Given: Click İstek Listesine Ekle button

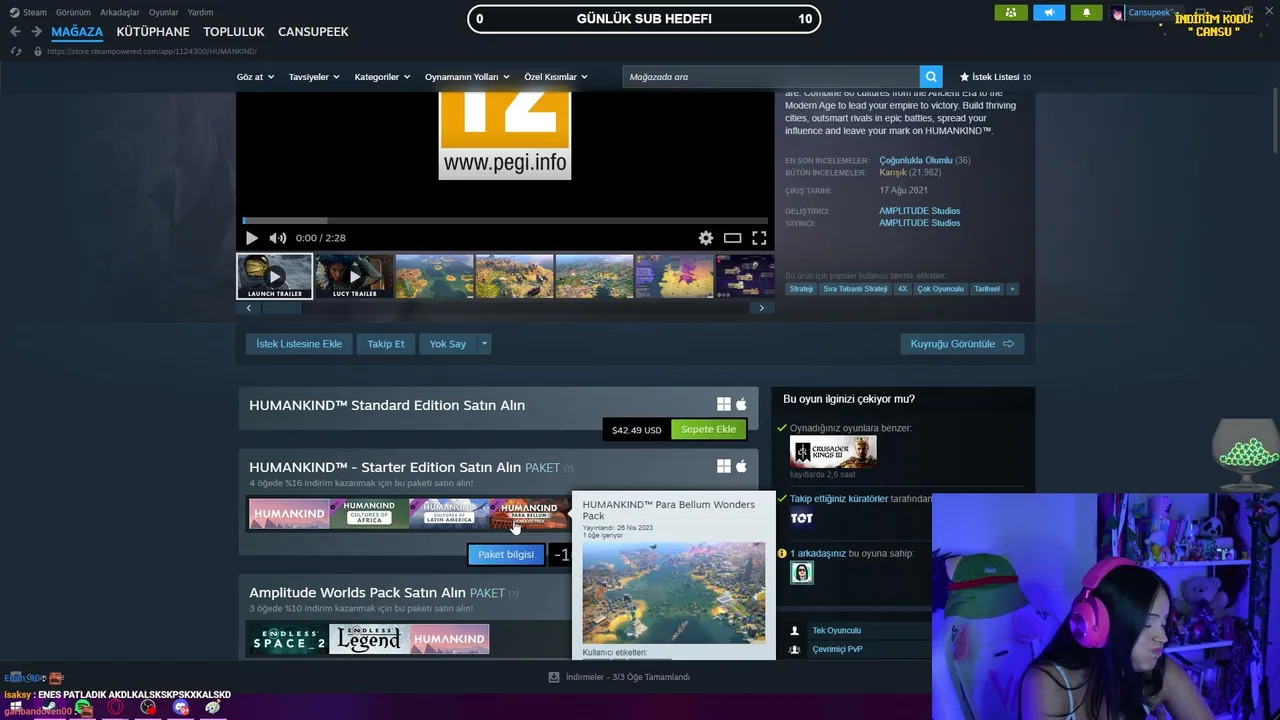Looking at the screenshot, I should pyautogui.click(x=299, y=344).
